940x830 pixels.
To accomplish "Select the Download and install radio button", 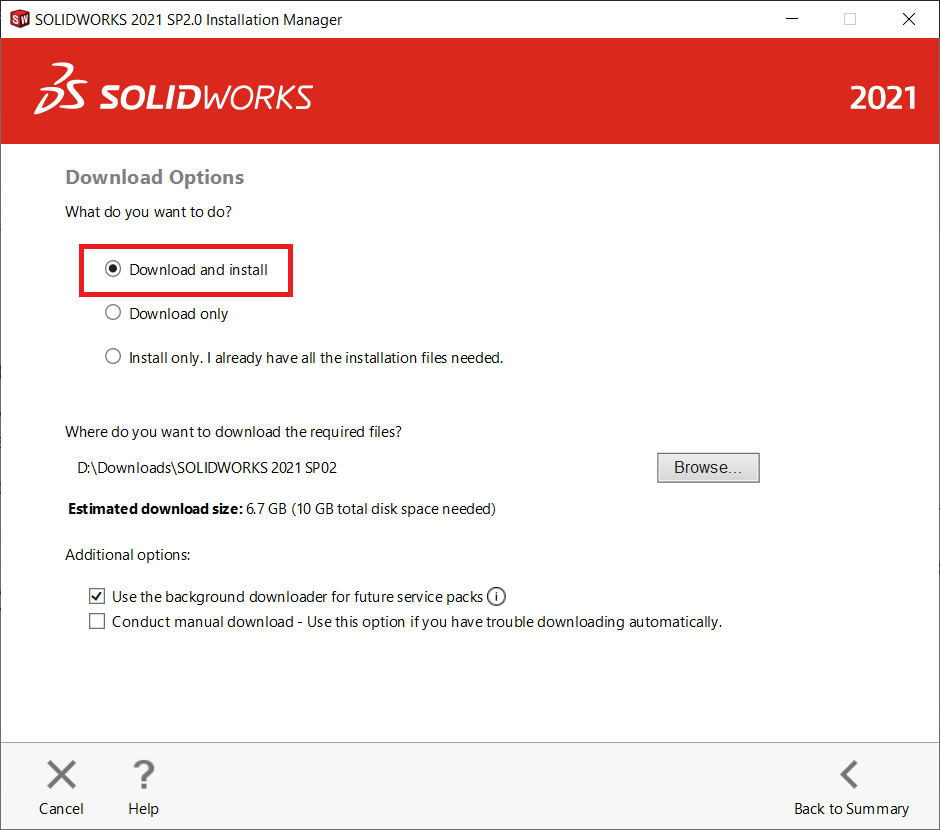I will (113, 269).
